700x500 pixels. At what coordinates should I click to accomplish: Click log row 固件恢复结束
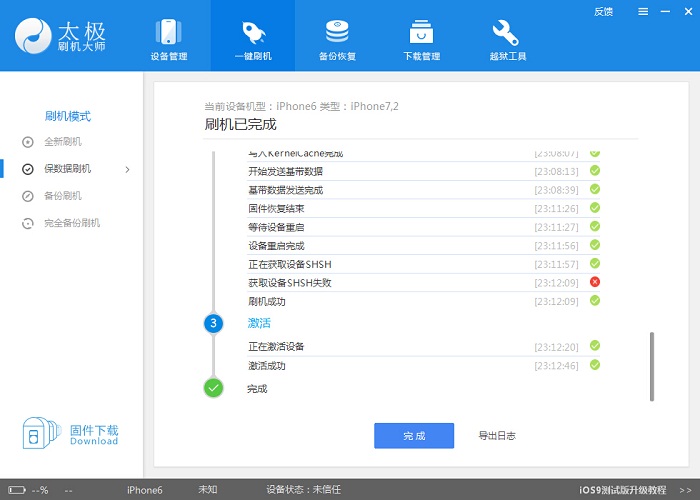pos(424,208)
